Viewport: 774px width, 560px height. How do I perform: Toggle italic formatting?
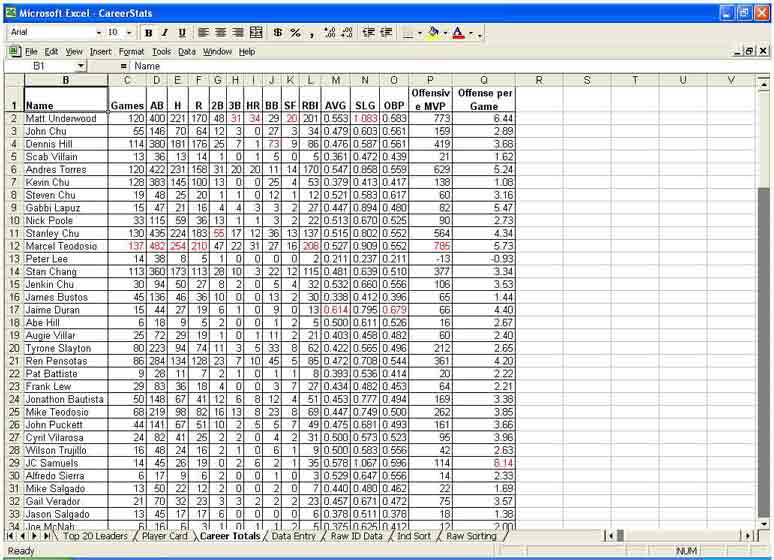[x=164, y=33]
